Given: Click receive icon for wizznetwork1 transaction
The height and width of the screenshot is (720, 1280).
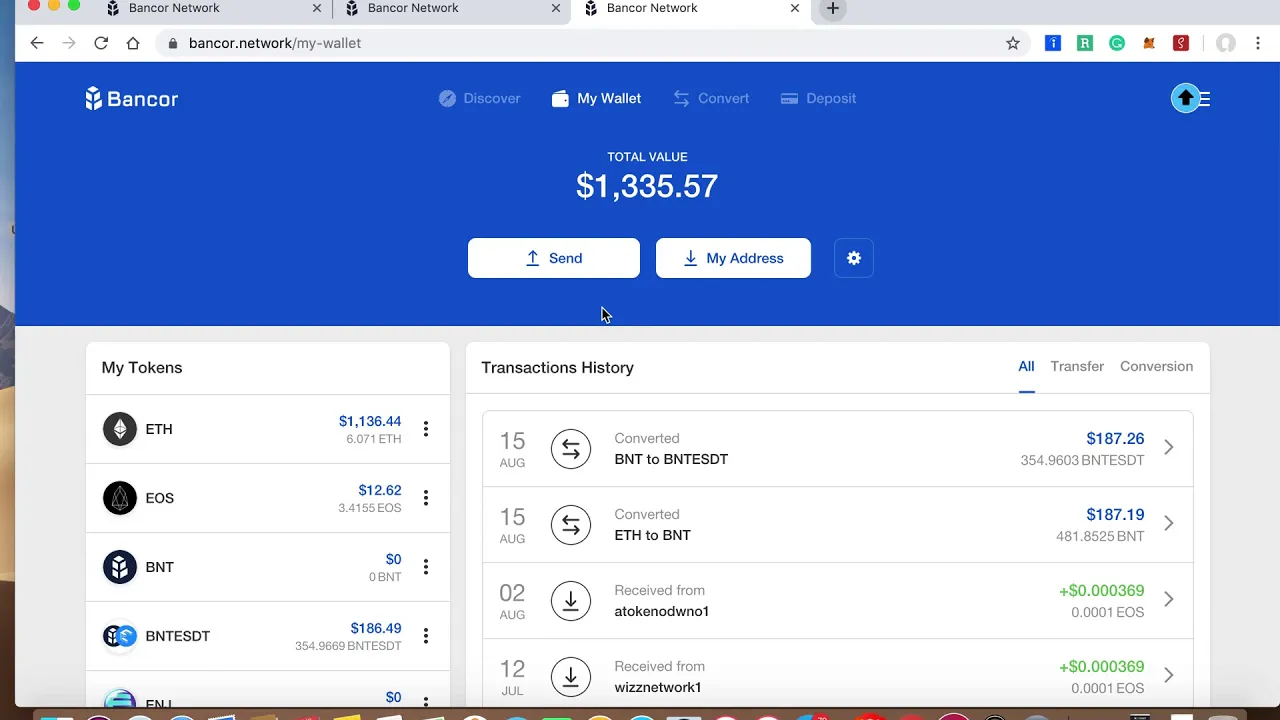Looking at the screenshot, I should click(571, 677).
